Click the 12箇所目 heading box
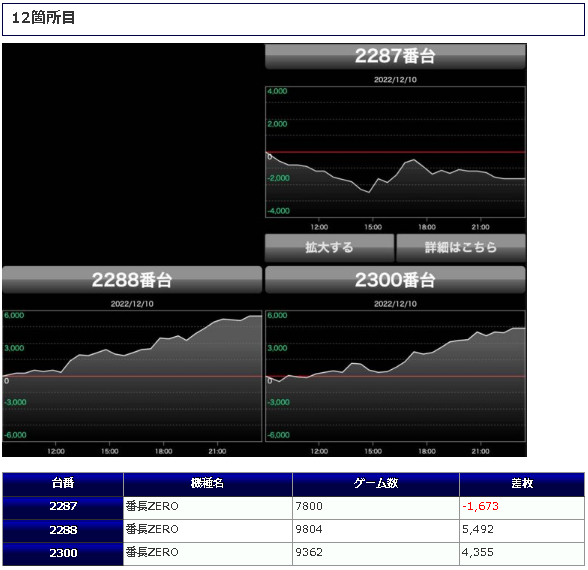588x570 pixels. click(x=294, y=20)
